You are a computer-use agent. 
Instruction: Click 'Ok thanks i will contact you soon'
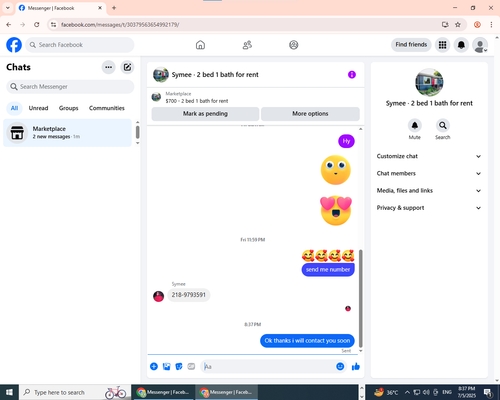coord(307,341)
